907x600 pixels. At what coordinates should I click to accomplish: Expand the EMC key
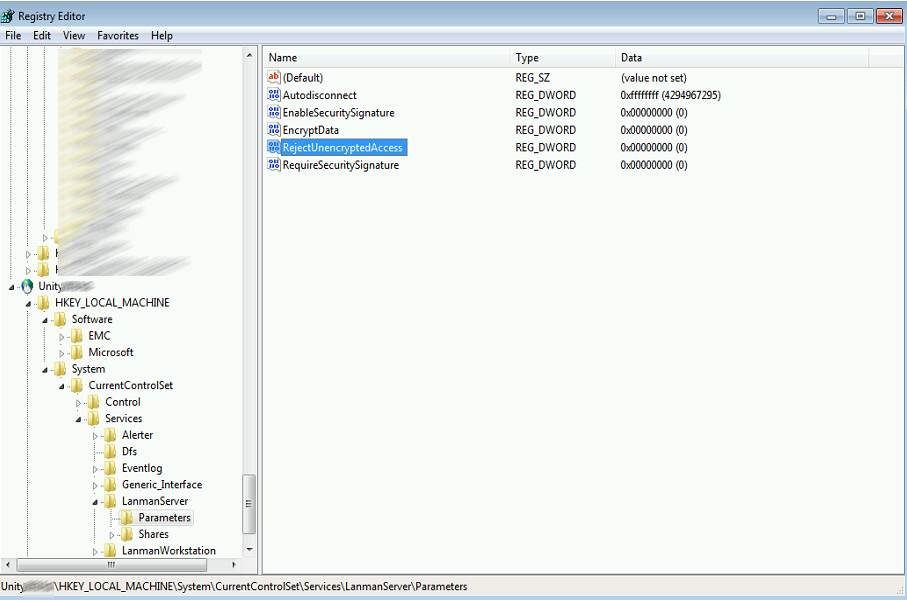[61, 337]
